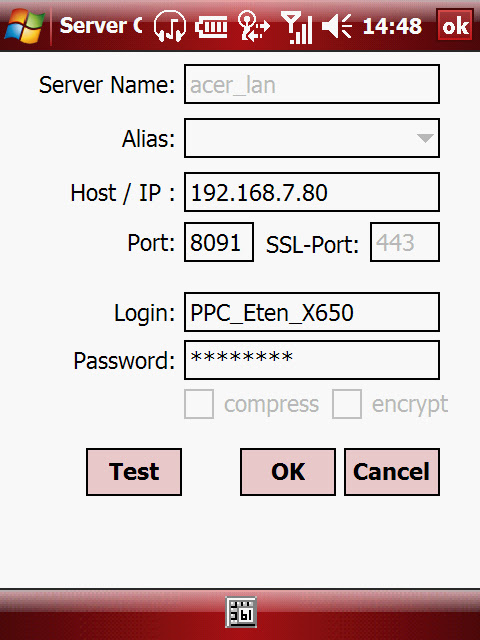This screenshot has height=640, width=480.
Task: Tap the clock showing 14:48
Action: pyautogui.click(x=392, y=27)
